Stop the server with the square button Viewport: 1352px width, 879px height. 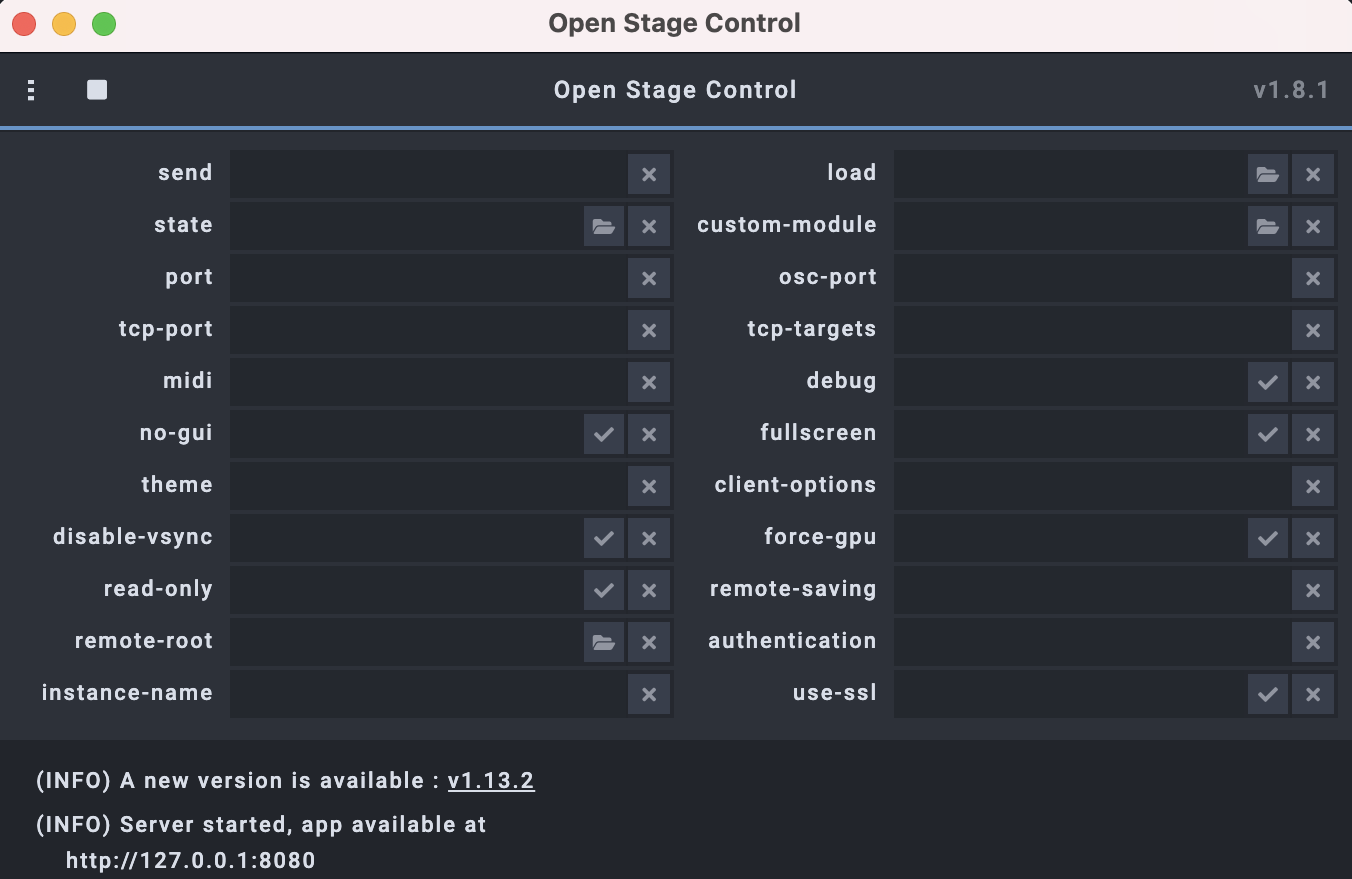coord(97,90)
